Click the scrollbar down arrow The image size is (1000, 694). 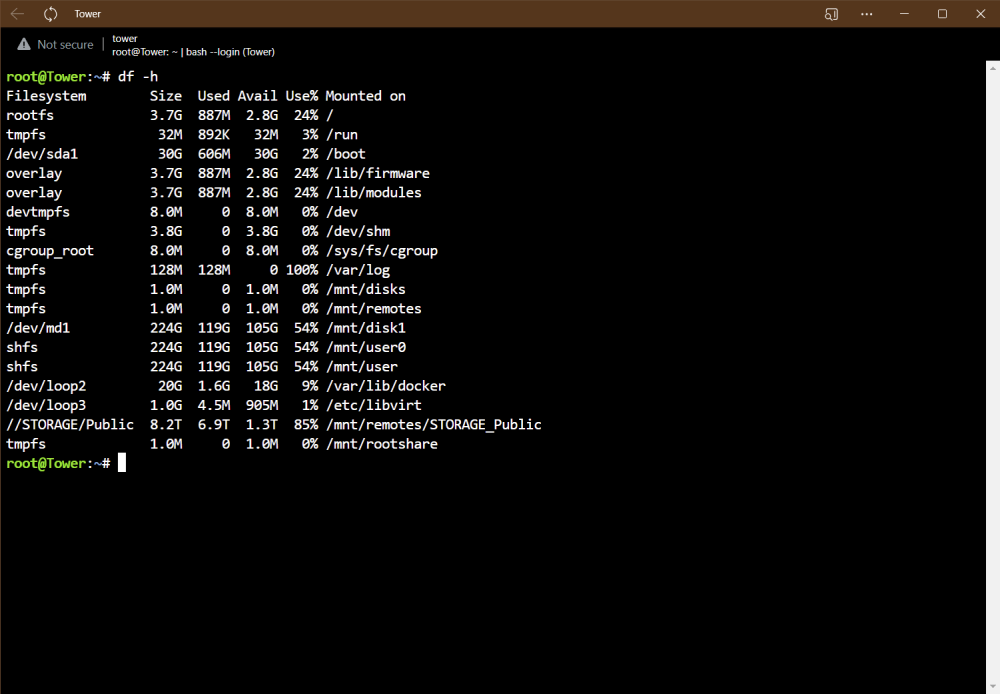(x=993, y=688)
